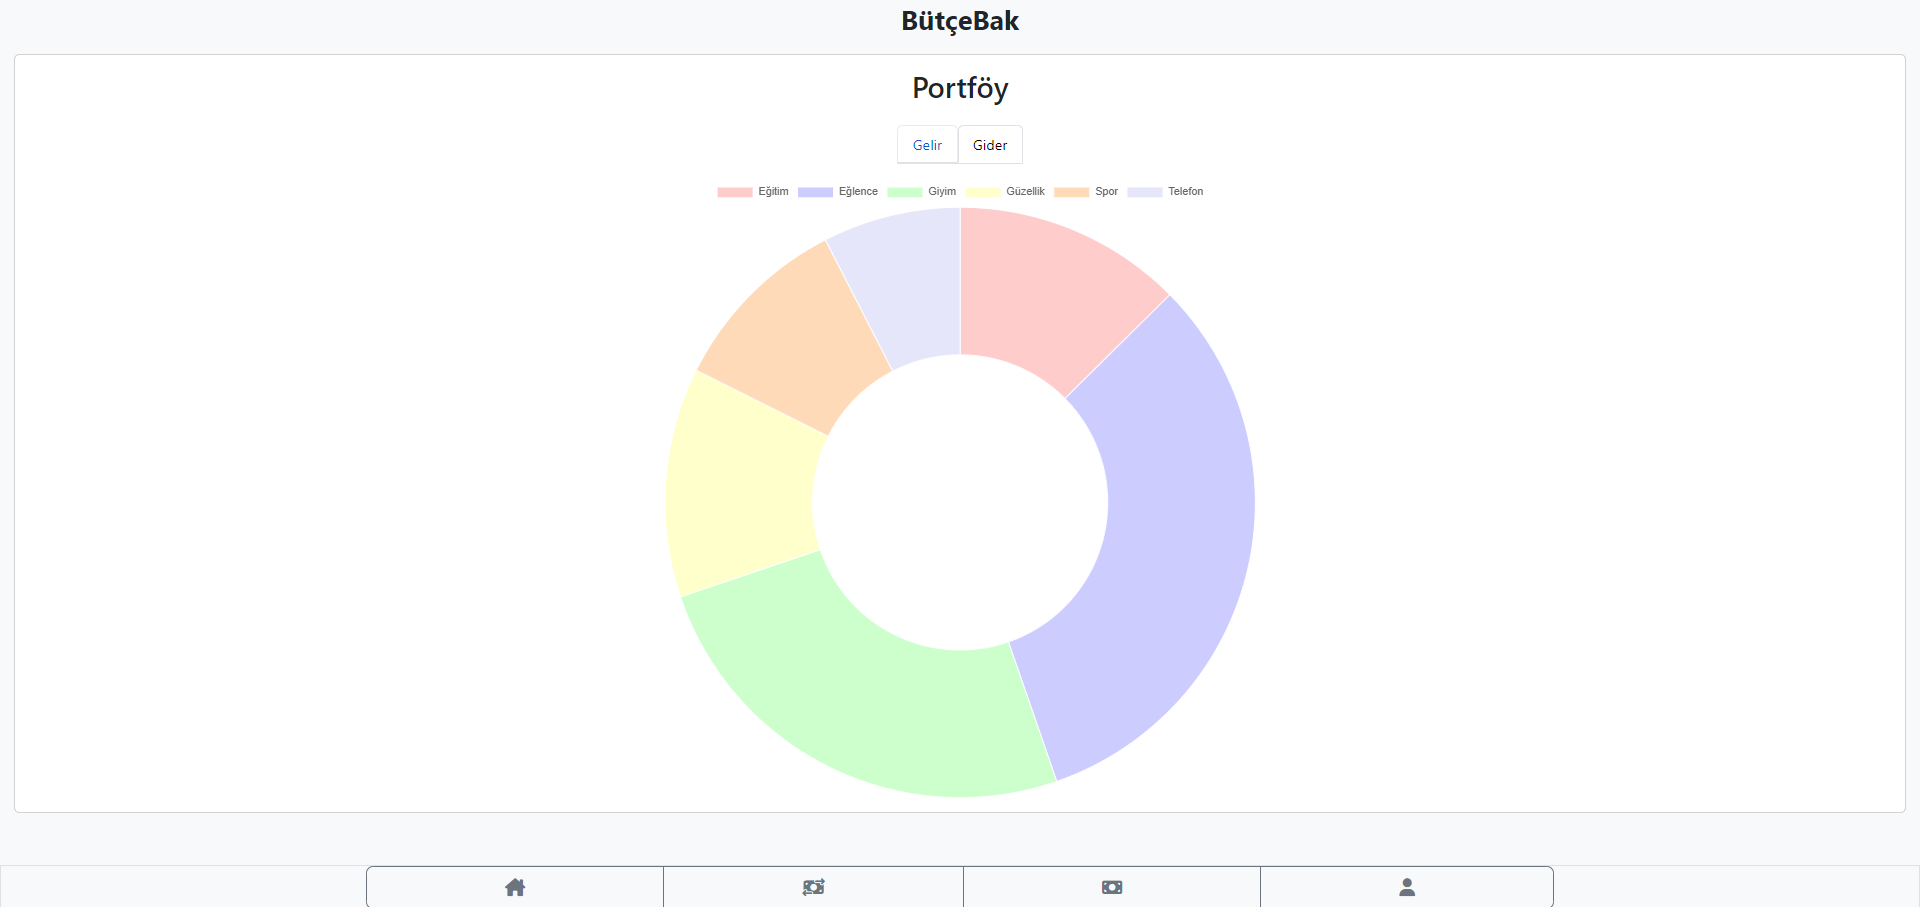Image resolution: width=1920 pixels, height=907 pixels.
Task: Open the user profile icon
Action: [1406, 887]
